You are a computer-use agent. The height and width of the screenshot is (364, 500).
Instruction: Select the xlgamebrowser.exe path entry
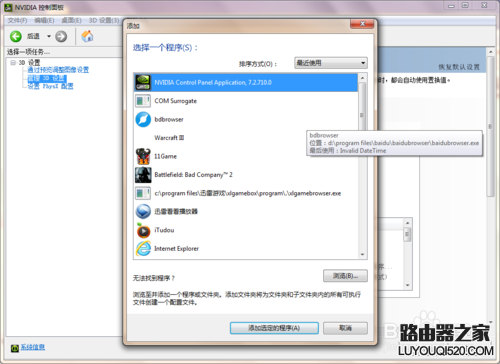coord(246,193)
